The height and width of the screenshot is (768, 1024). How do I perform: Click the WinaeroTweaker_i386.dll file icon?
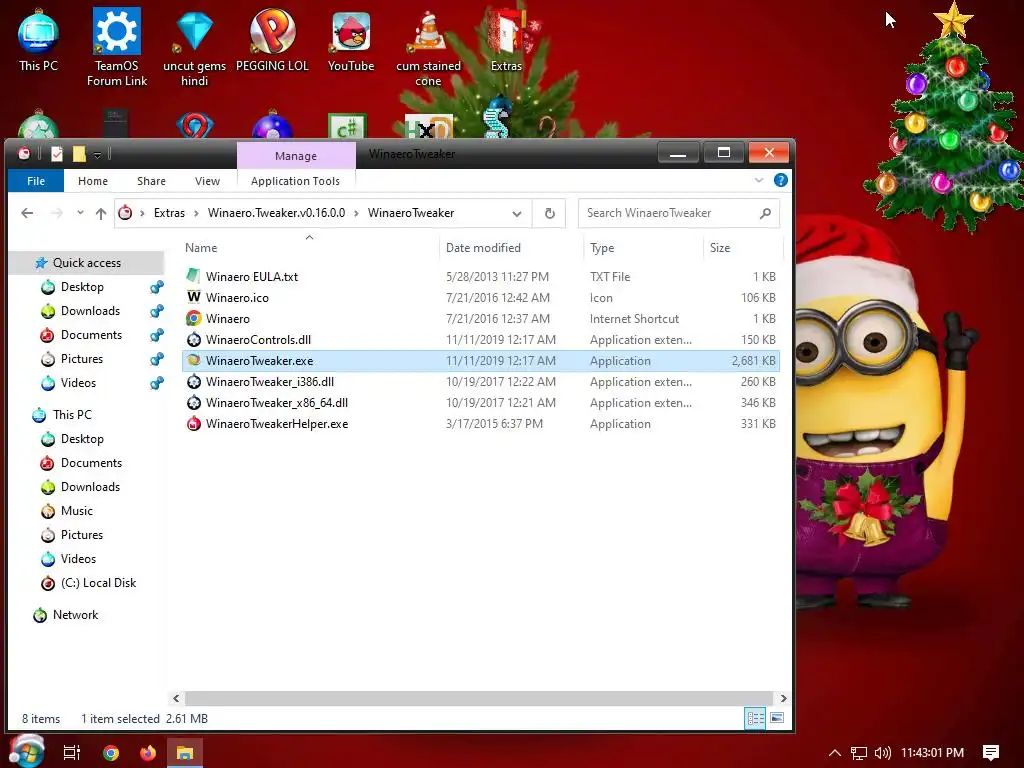click(193, 381)
